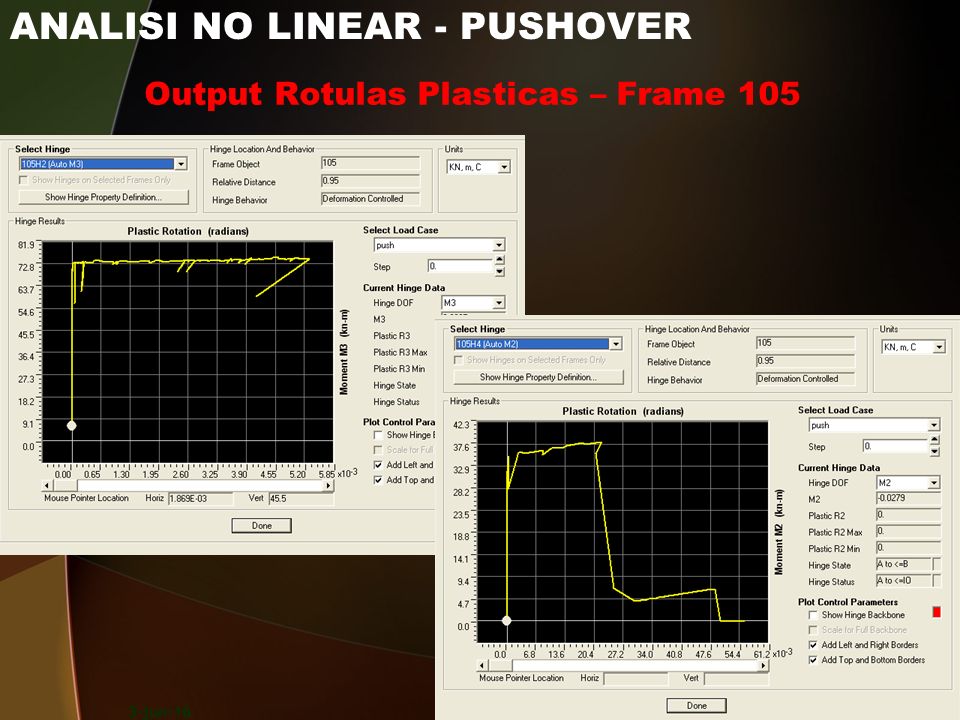Click right scroll arrow under M2 plot
Viewport: 960px width, 720px height.
(763, 666)
